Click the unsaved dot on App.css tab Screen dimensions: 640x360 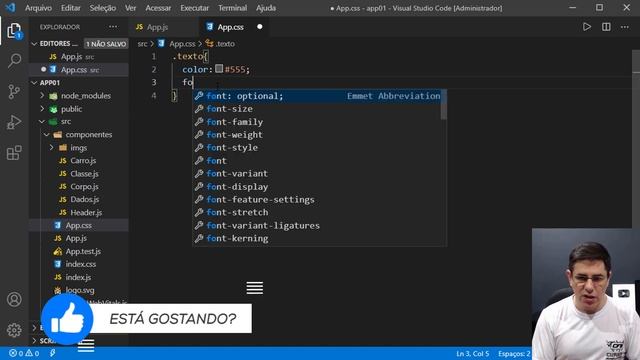pyautogui.click(x=260, y=27)
